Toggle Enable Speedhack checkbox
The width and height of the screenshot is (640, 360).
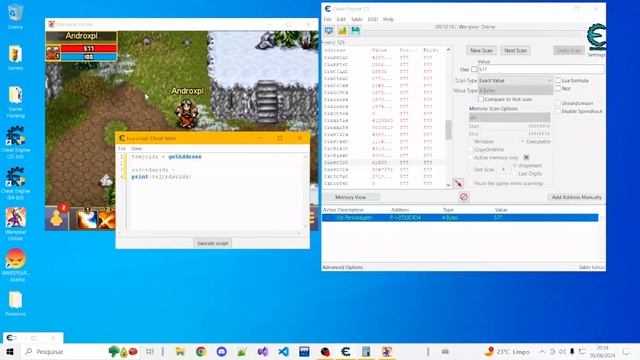point(558,111)
